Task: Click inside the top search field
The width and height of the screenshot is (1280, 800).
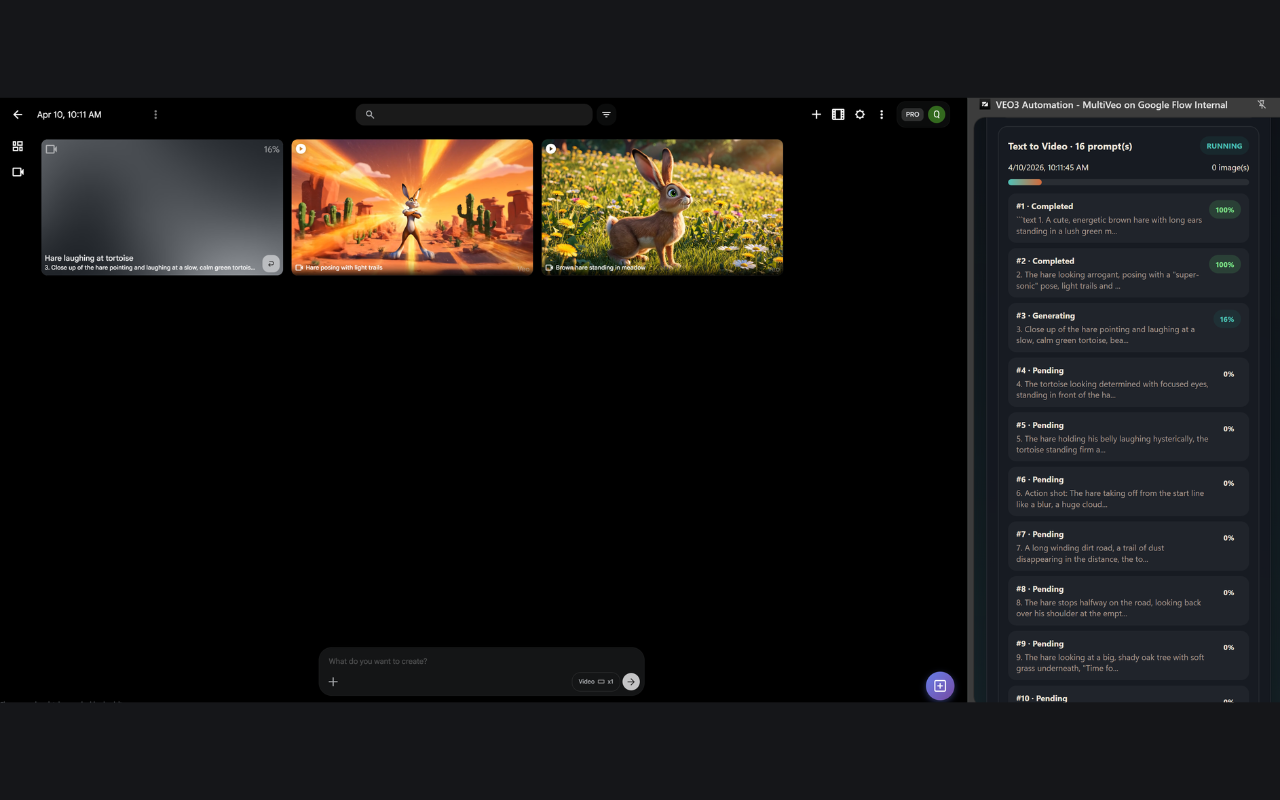Action: (474, 115)
